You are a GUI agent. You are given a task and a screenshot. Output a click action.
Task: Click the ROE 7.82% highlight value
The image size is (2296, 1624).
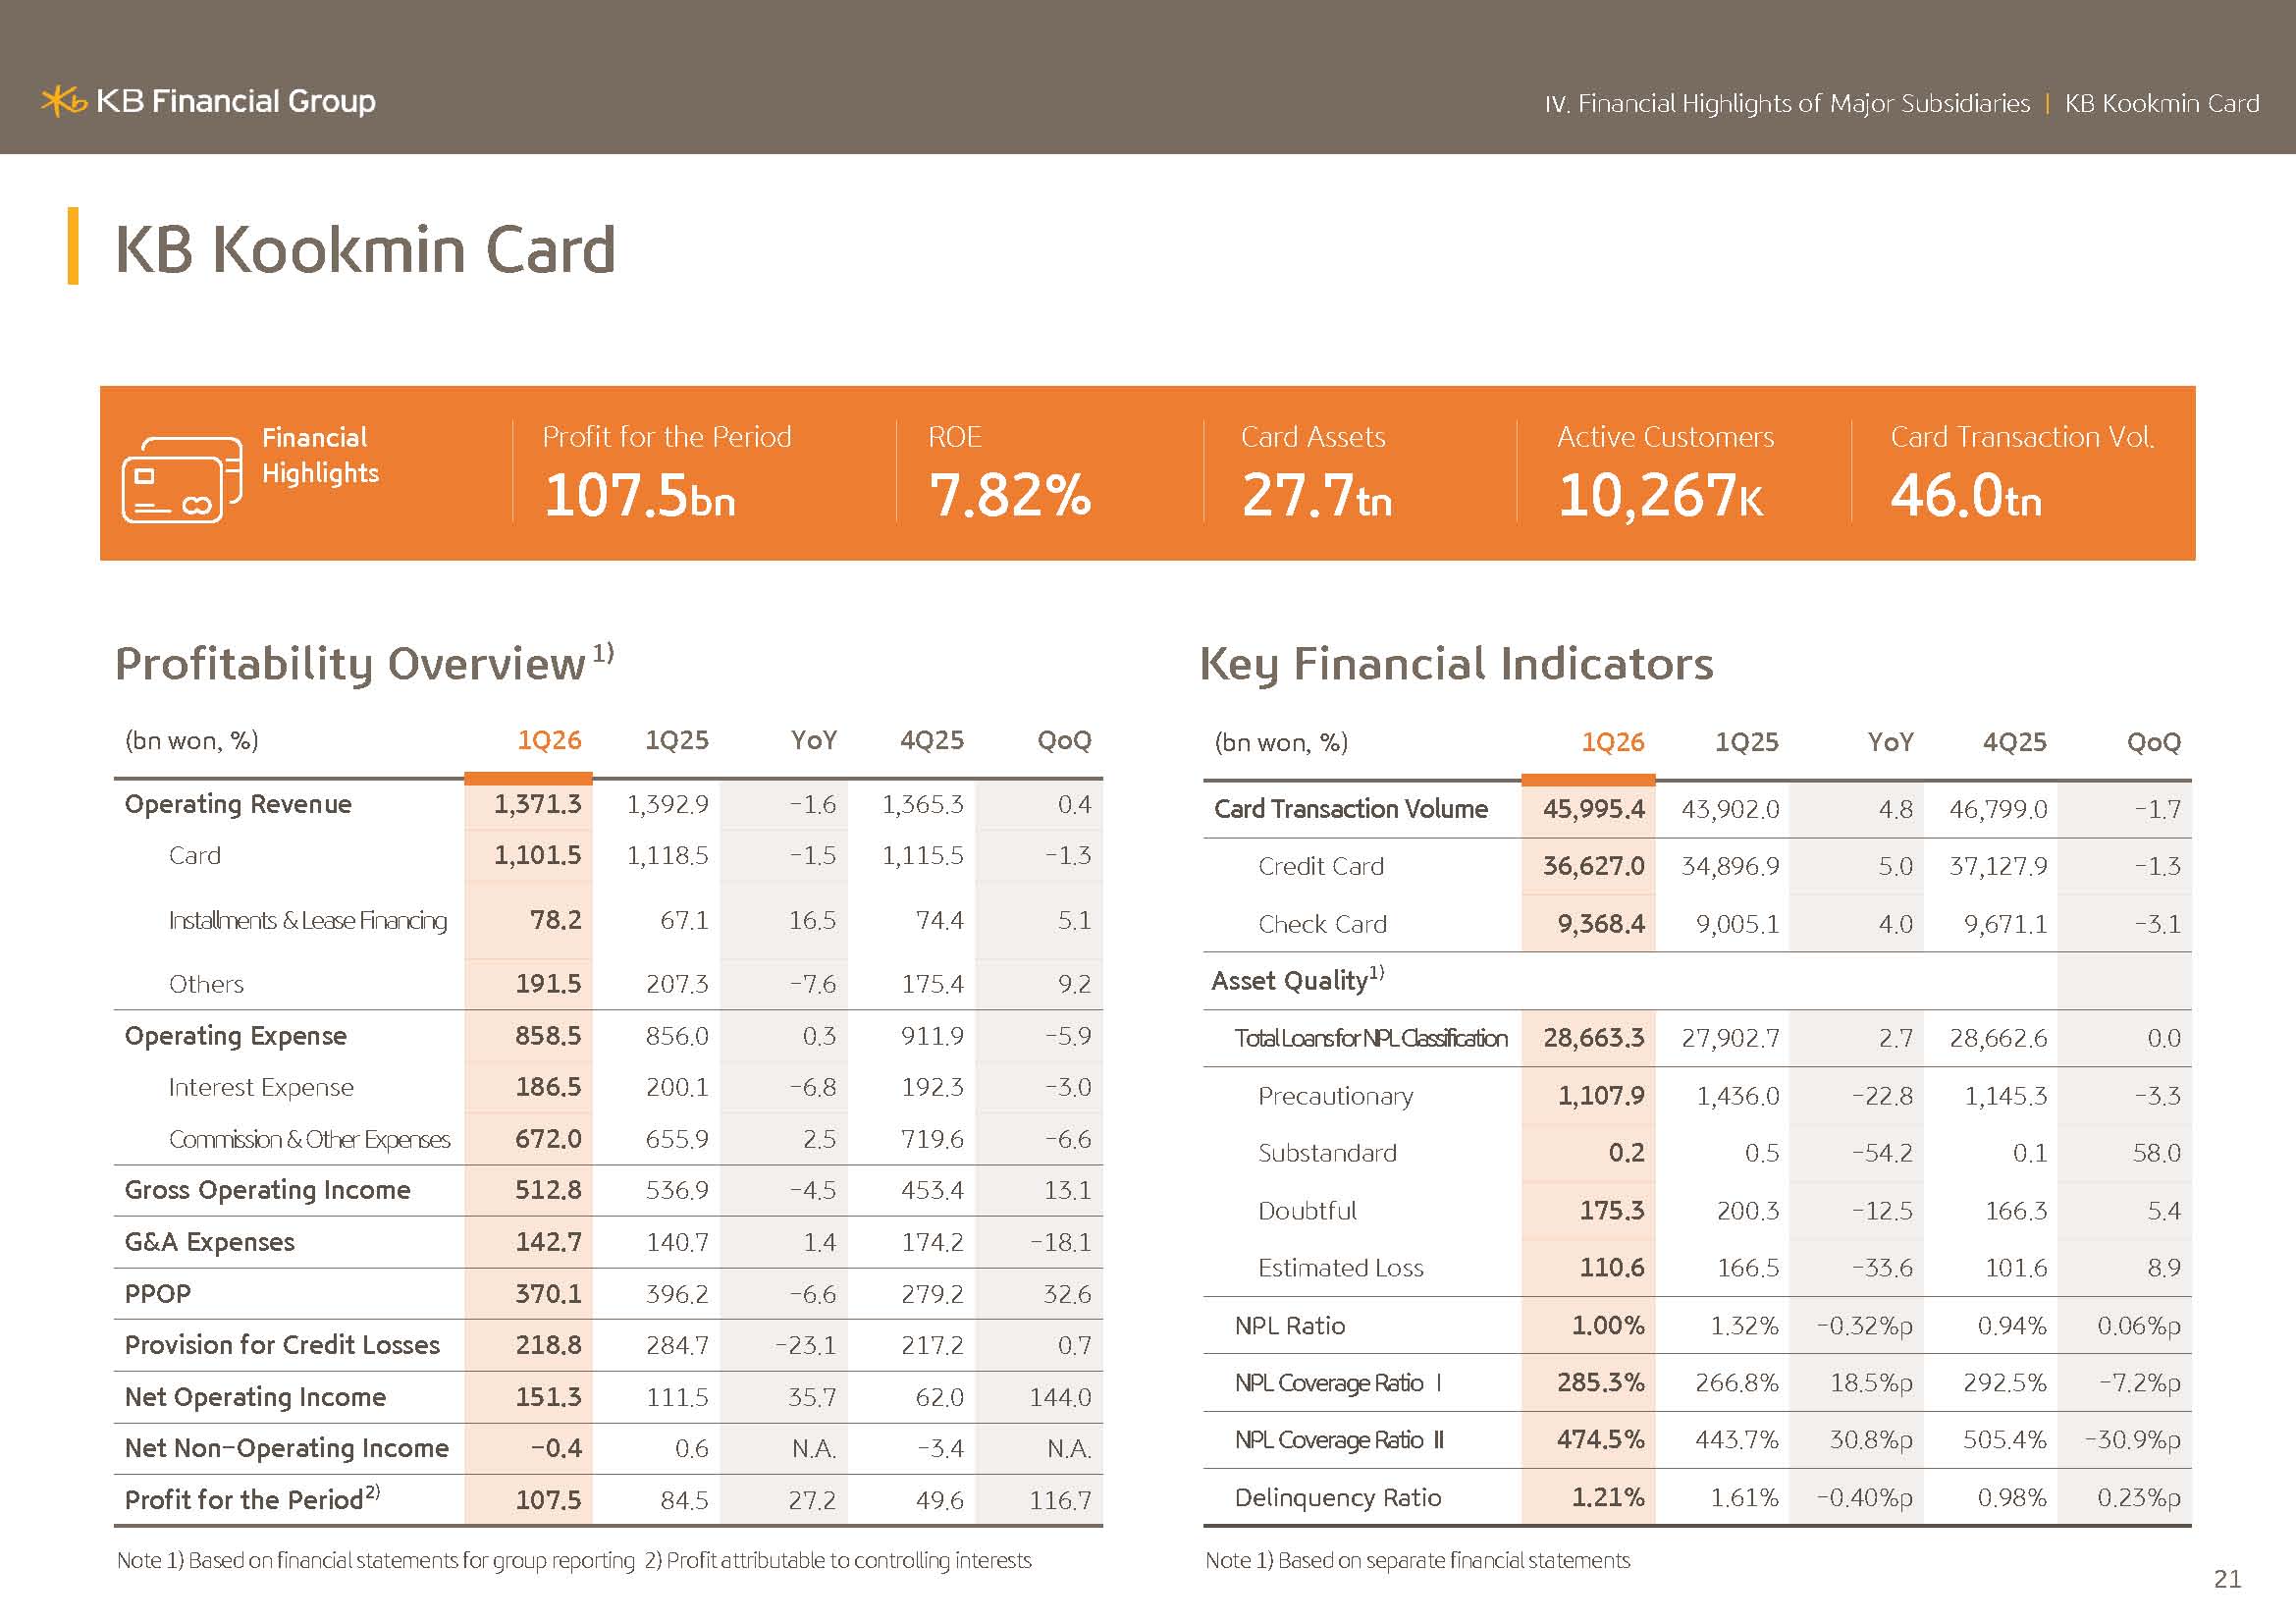coord(1010,496)
